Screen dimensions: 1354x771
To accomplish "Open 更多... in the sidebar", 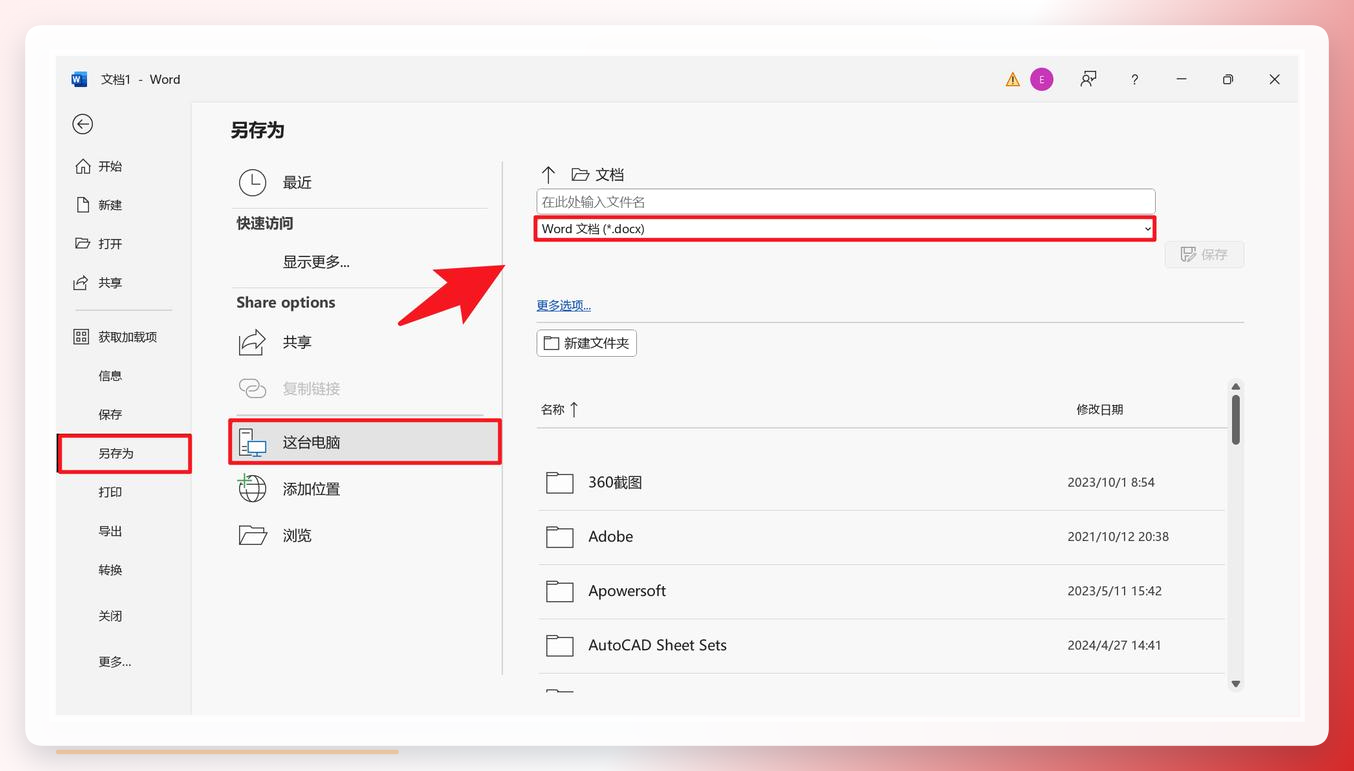I will click(115, 662).
